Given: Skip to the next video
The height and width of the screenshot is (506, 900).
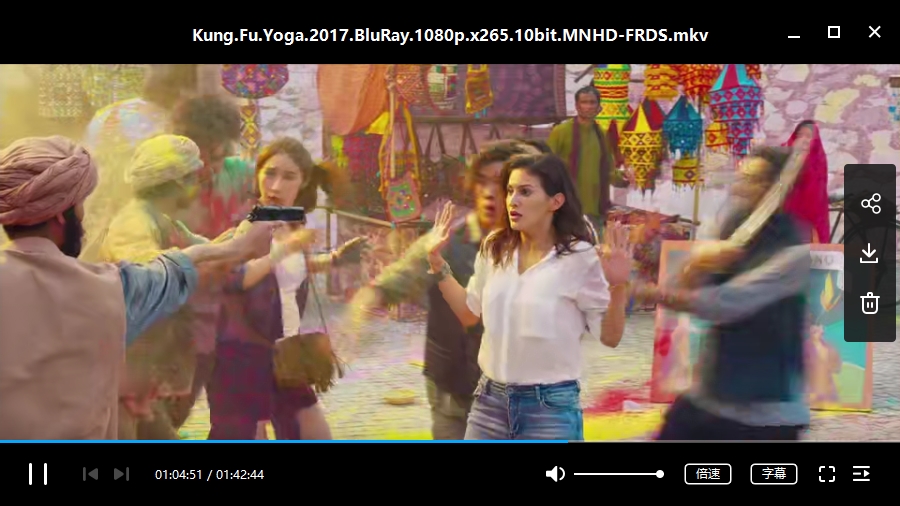Looking at the screenshot, I should [x=121, y=474].
